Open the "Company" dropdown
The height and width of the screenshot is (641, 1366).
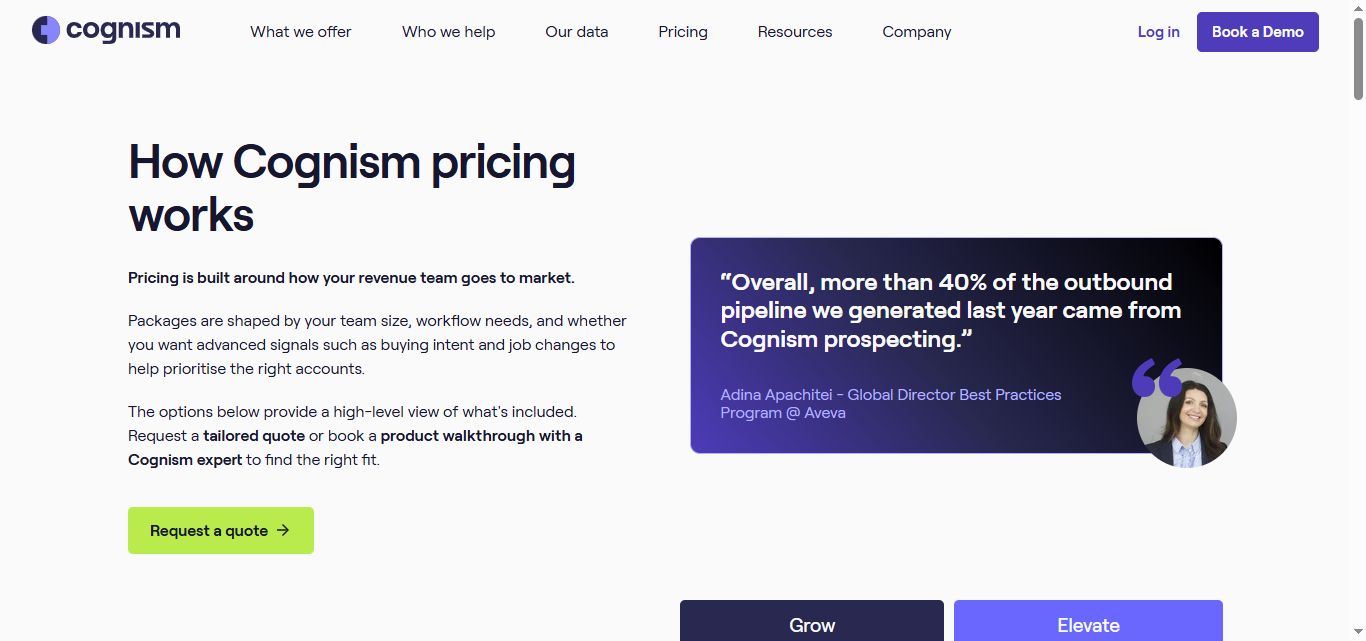(916, 31)
